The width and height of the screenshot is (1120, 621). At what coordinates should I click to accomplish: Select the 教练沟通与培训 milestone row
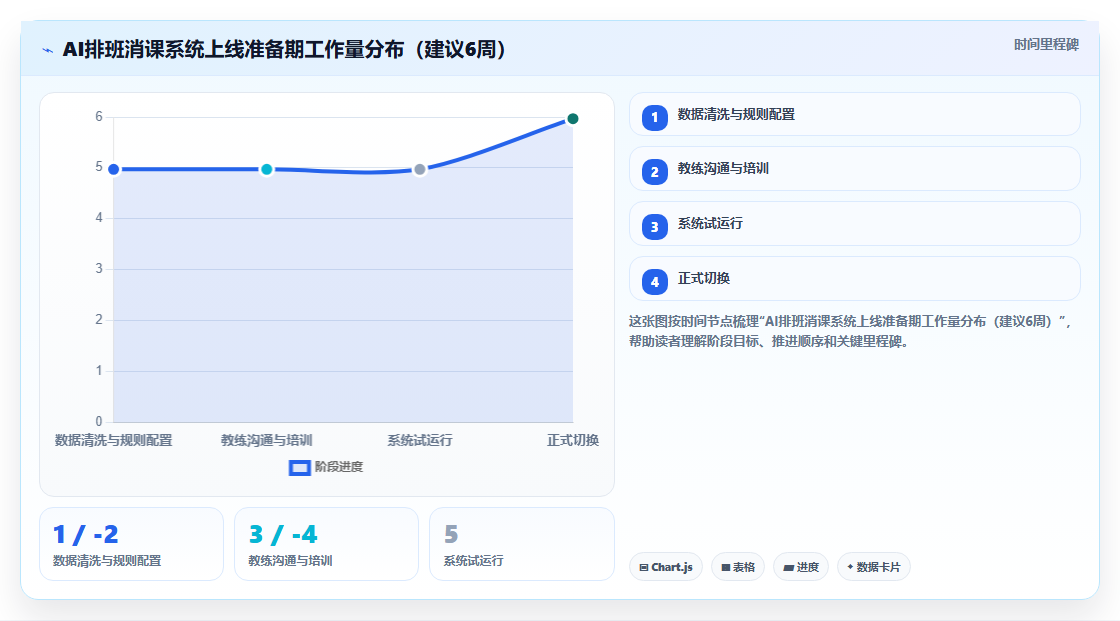[854, 169]
